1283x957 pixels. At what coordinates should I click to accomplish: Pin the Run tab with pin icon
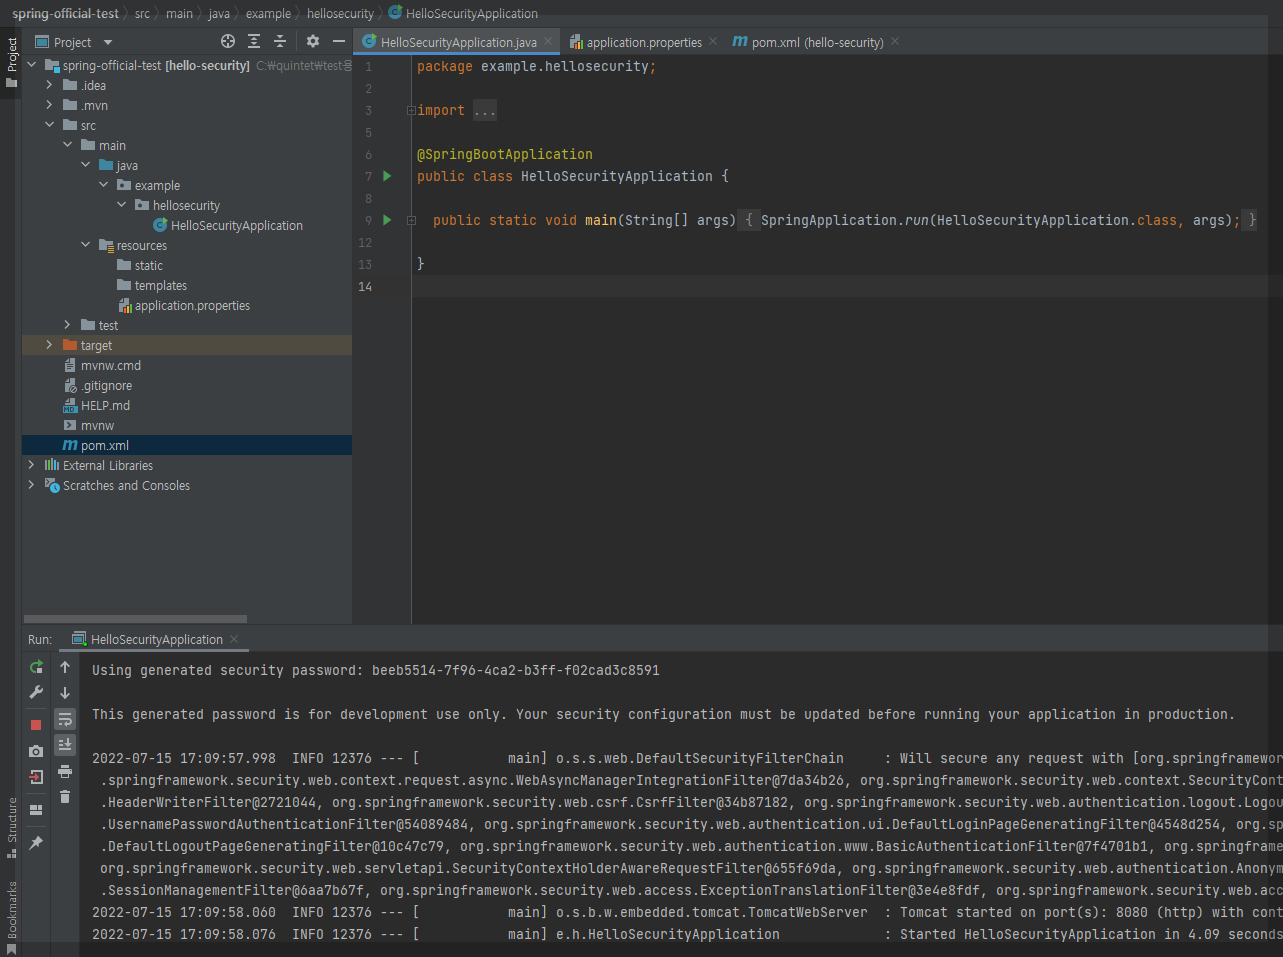pyautogui.click(x=36, y=843)
